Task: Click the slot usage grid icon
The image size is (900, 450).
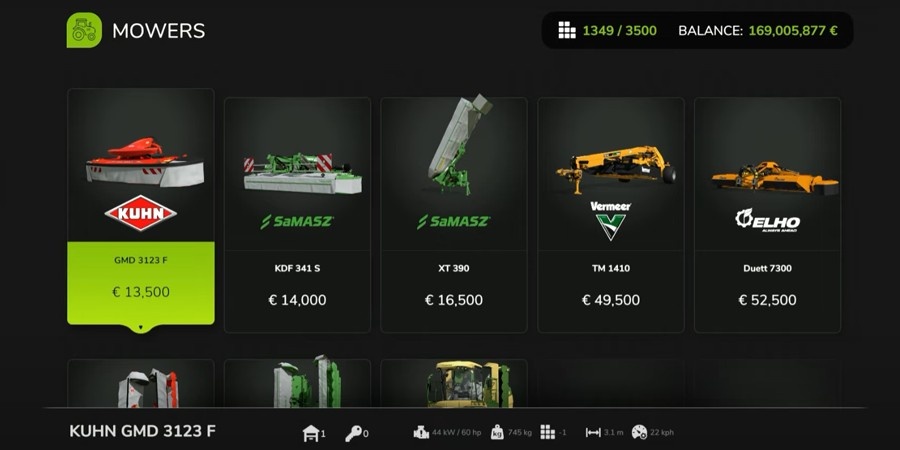Action: pos(567,30)
